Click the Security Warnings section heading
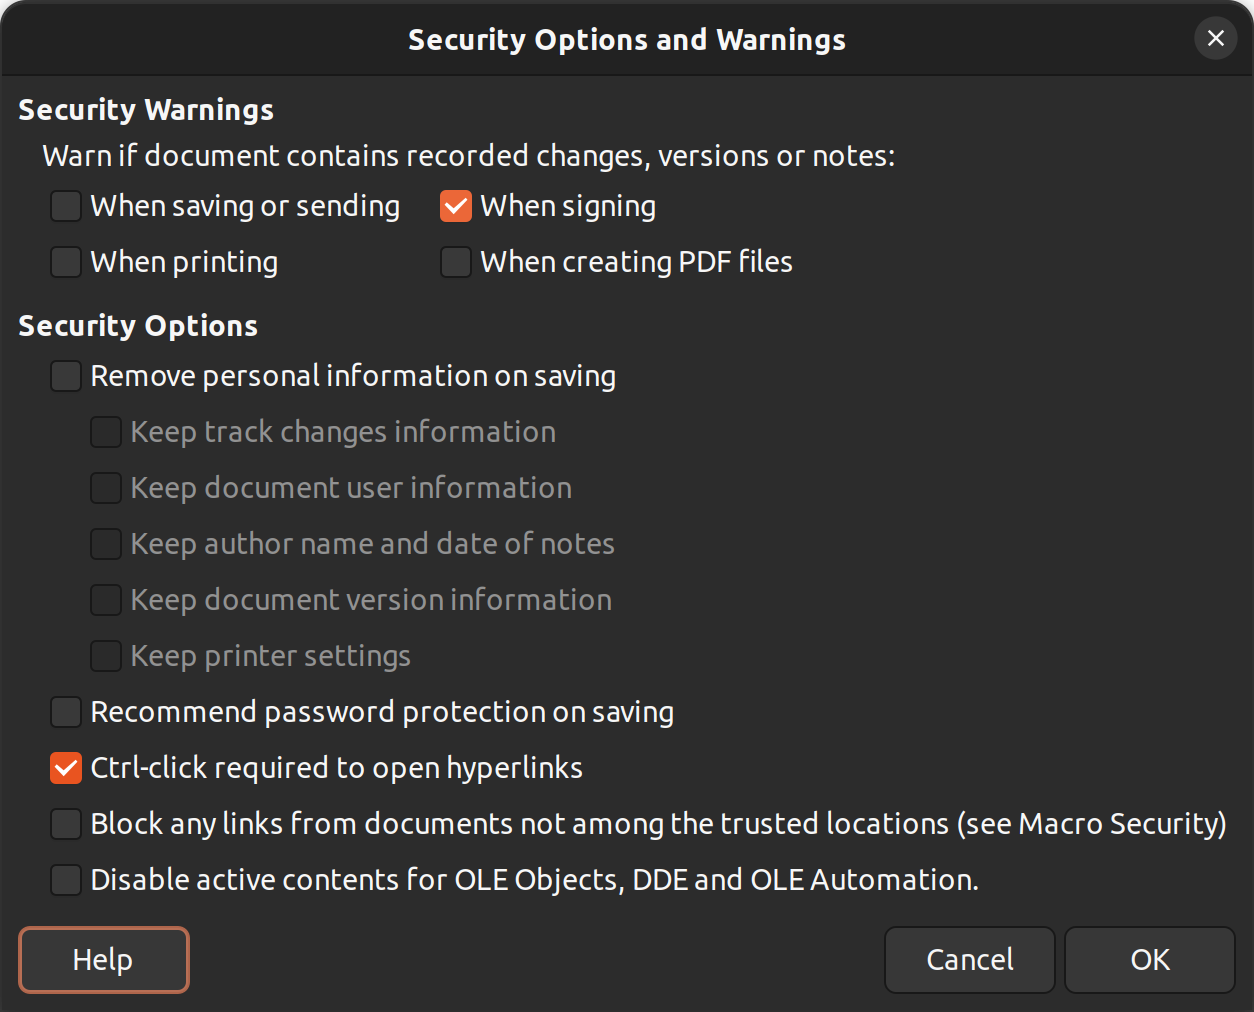 point(146,110)
